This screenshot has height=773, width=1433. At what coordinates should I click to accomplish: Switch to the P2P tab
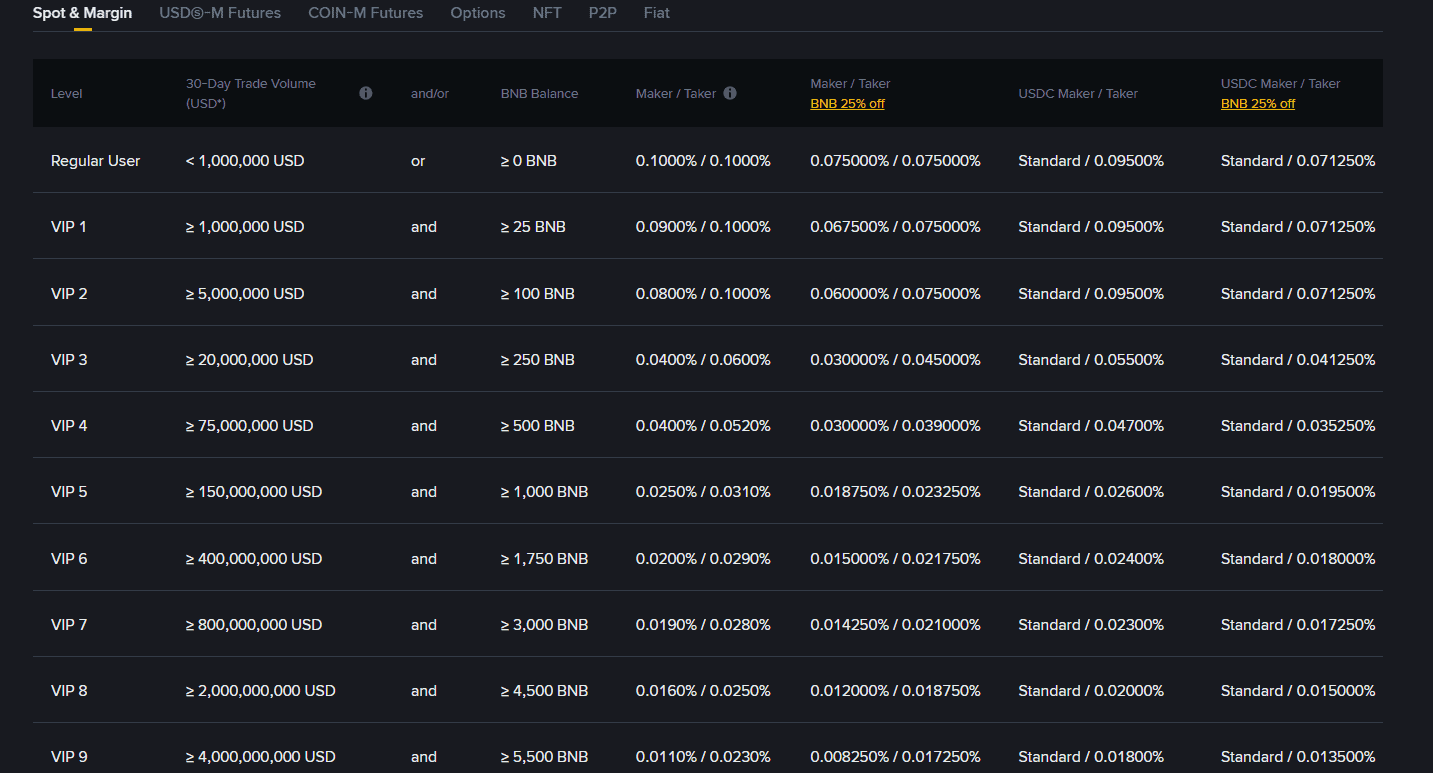[x=602, y=13]
